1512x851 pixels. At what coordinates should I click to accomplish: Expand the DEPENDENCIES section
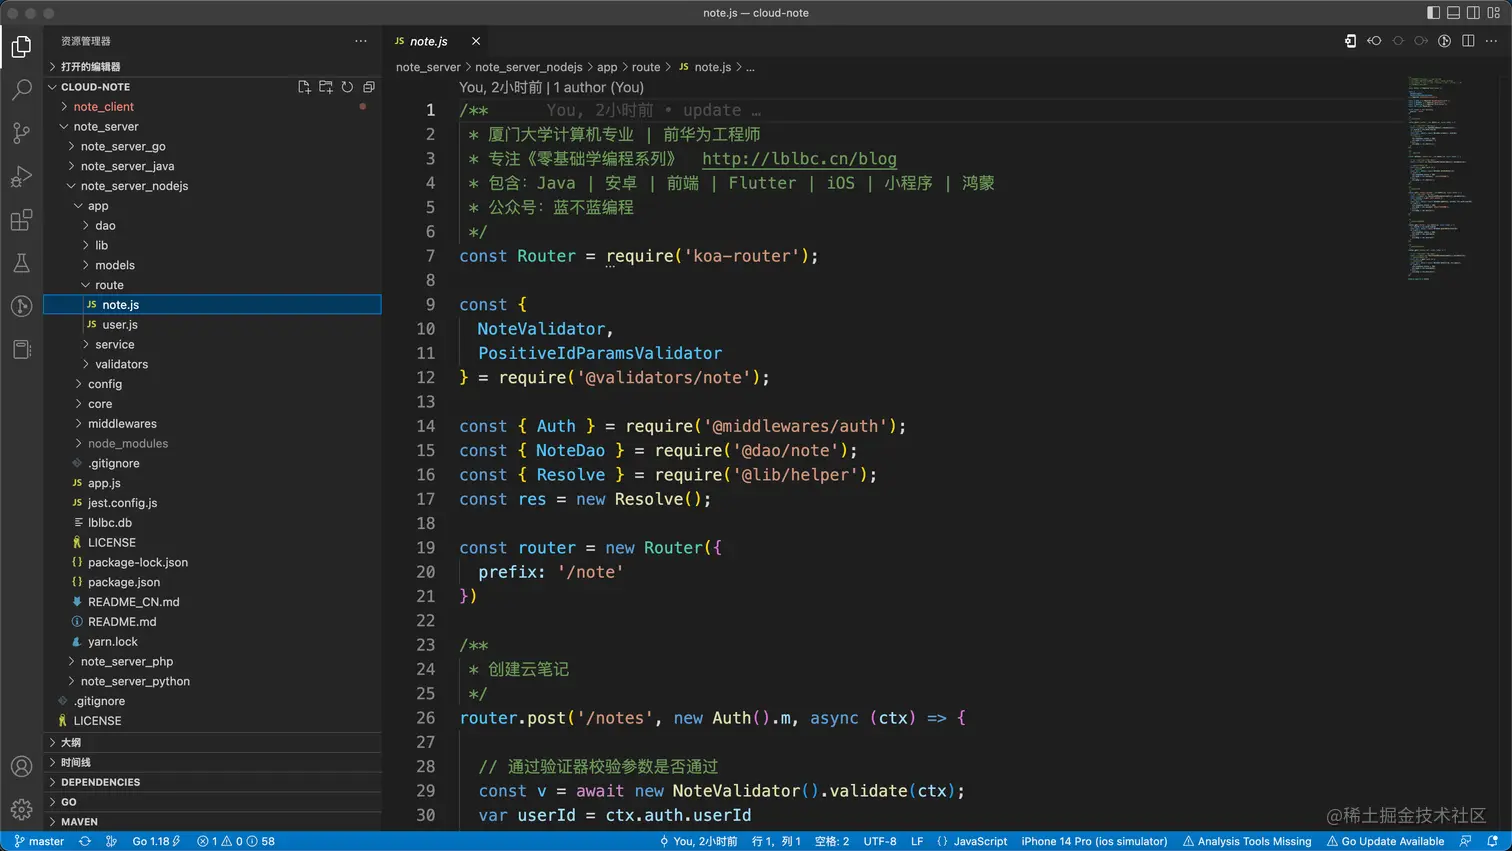[x=212, y=782]
